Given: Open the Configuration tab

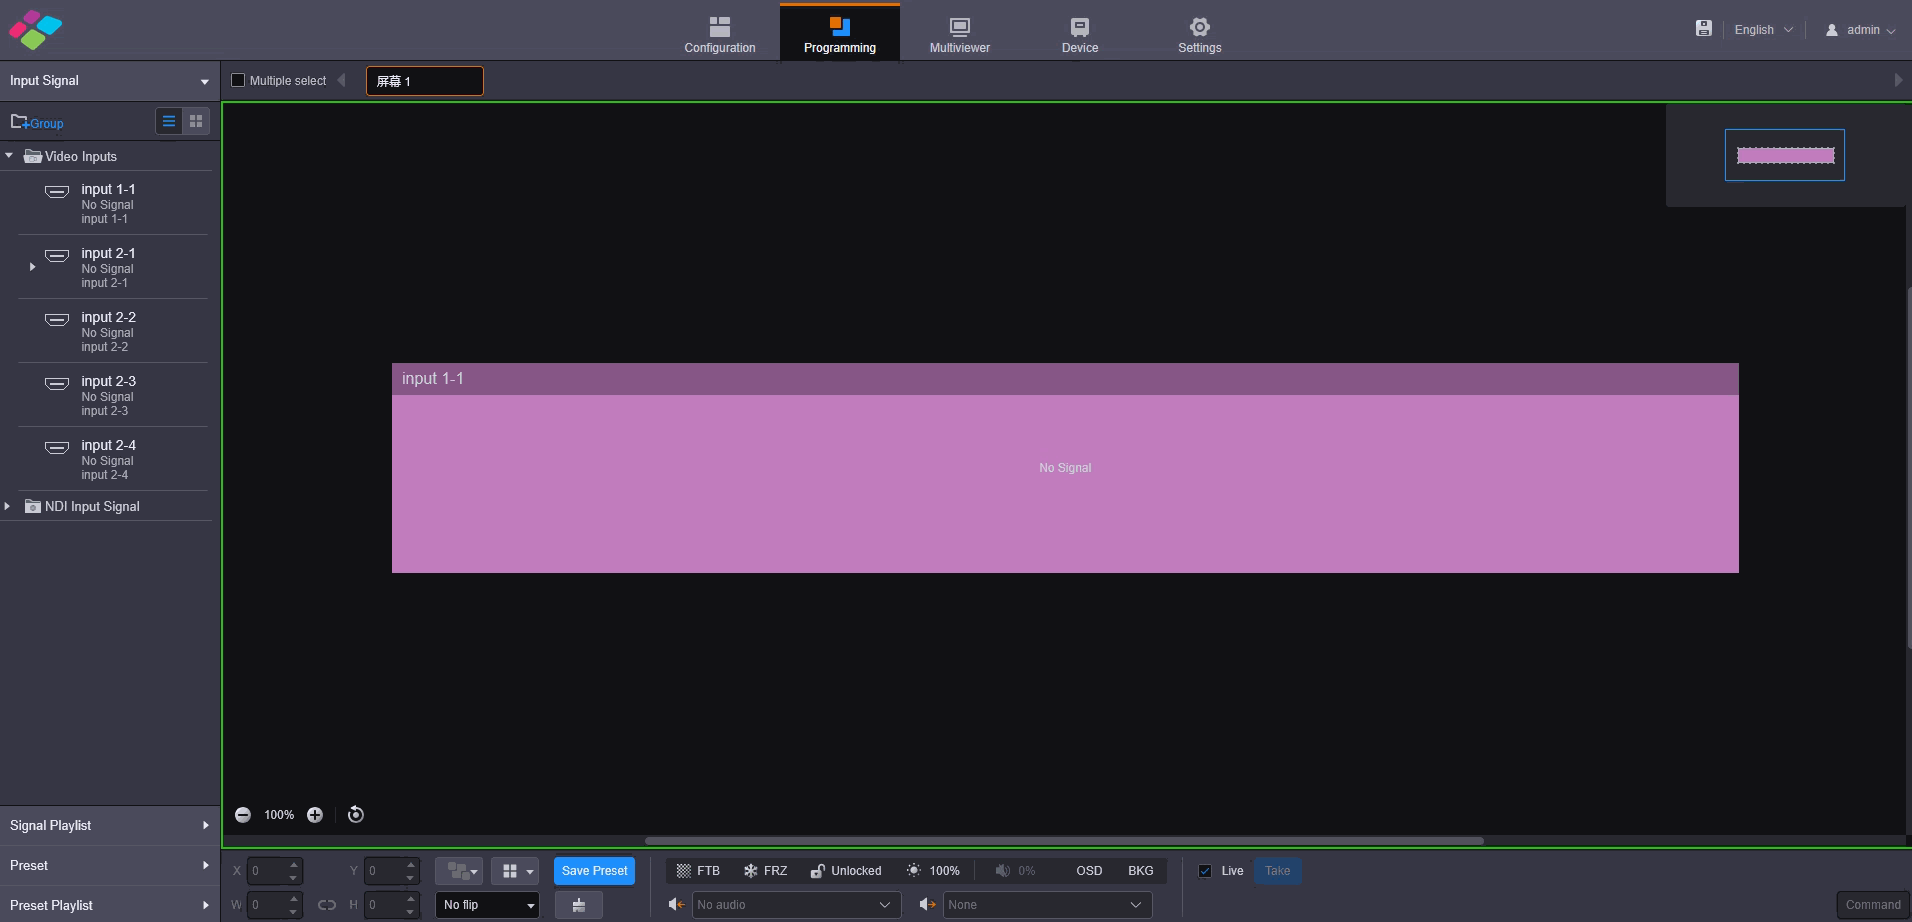Looking at the screenshot, I should pos(720,34).
